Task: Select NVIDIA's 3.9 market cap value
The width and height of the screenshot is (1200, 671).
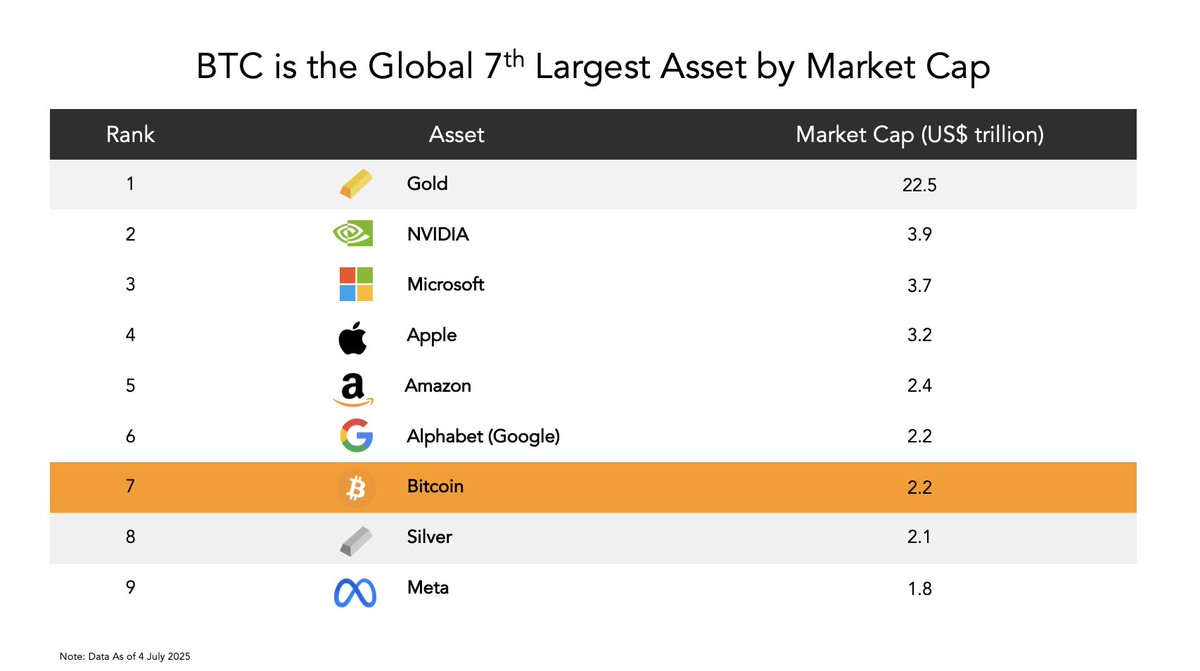Action: tap(919, 235)
